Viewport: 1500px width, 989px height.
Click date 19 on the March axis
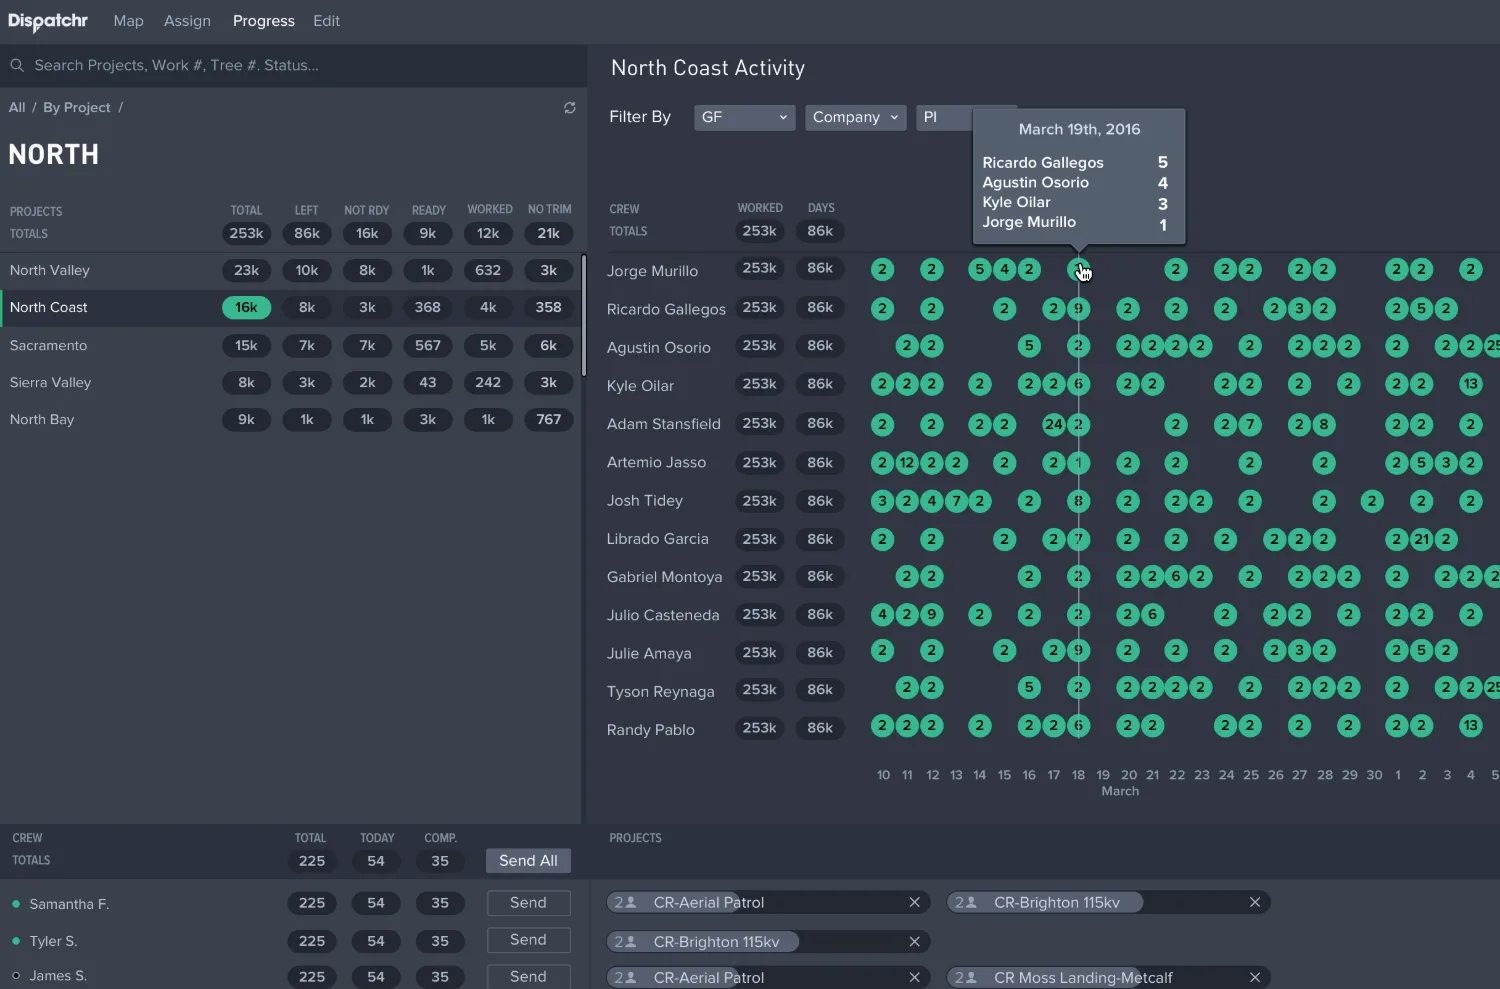1103,775
